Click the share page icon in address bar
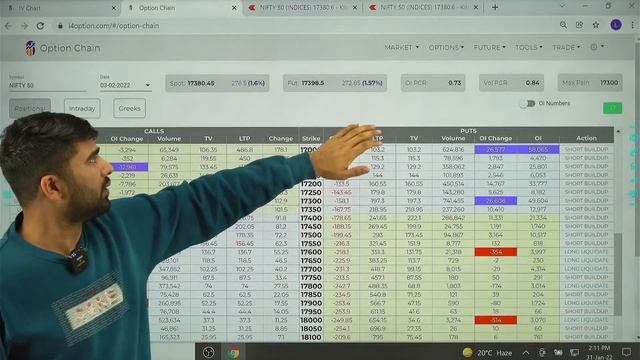The image size is (640, 360). 579,25
